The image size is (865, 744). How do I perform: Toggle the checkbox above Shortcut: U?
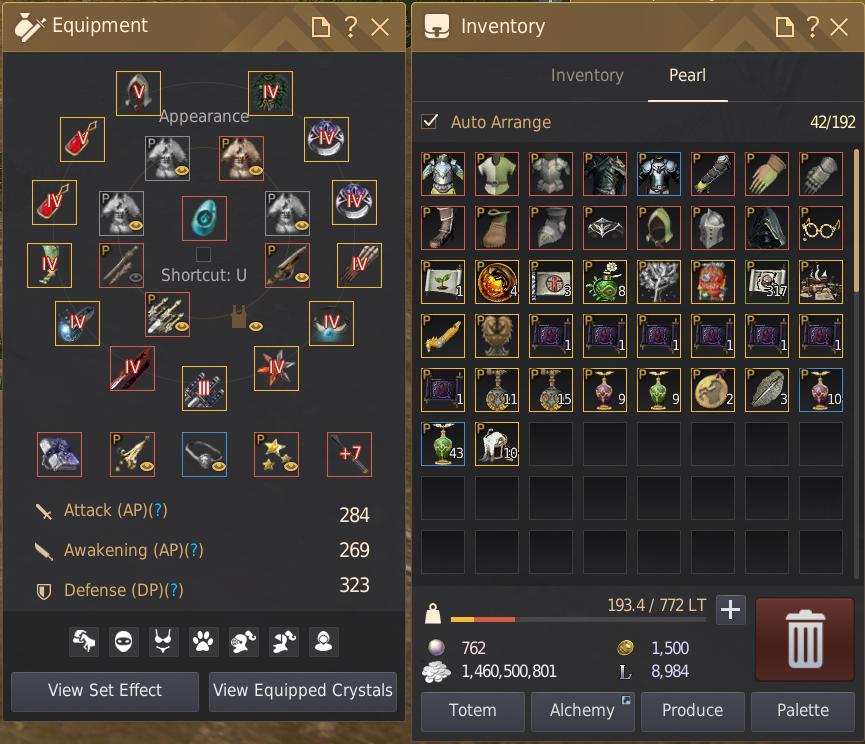click(x=204, y=254)
